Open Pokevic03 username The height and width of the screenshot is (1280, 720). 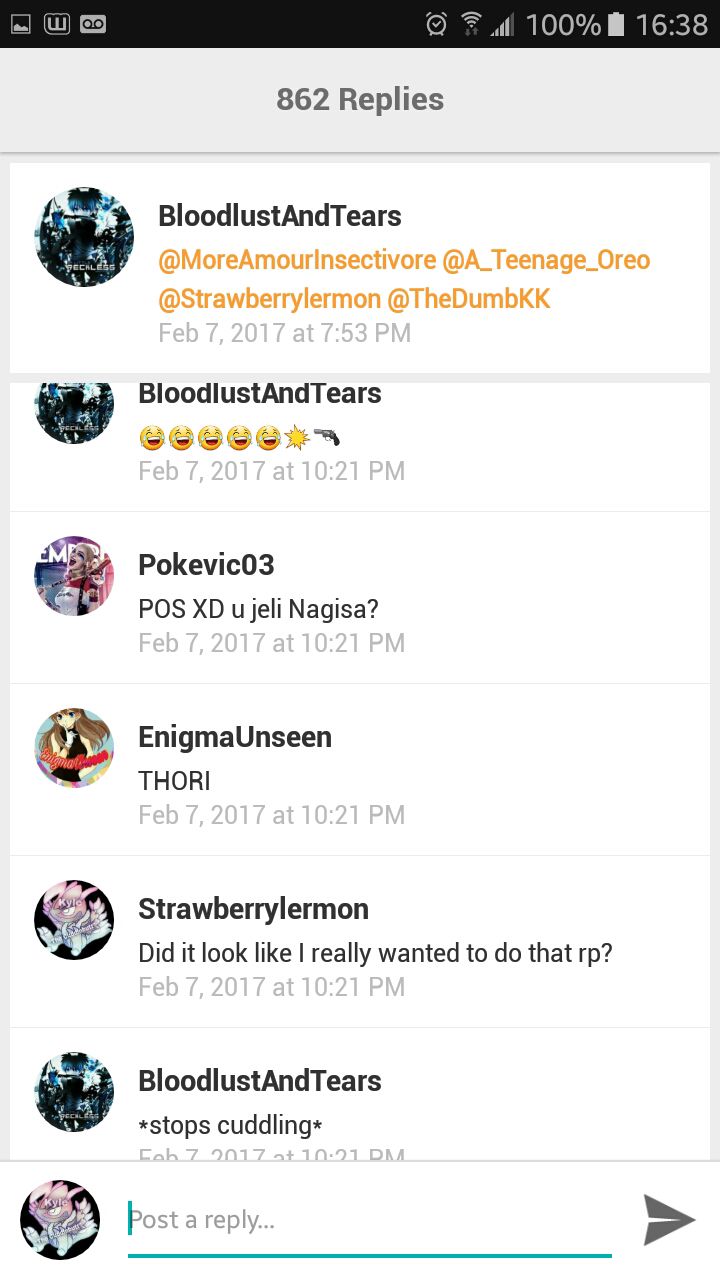click(206, 565)
